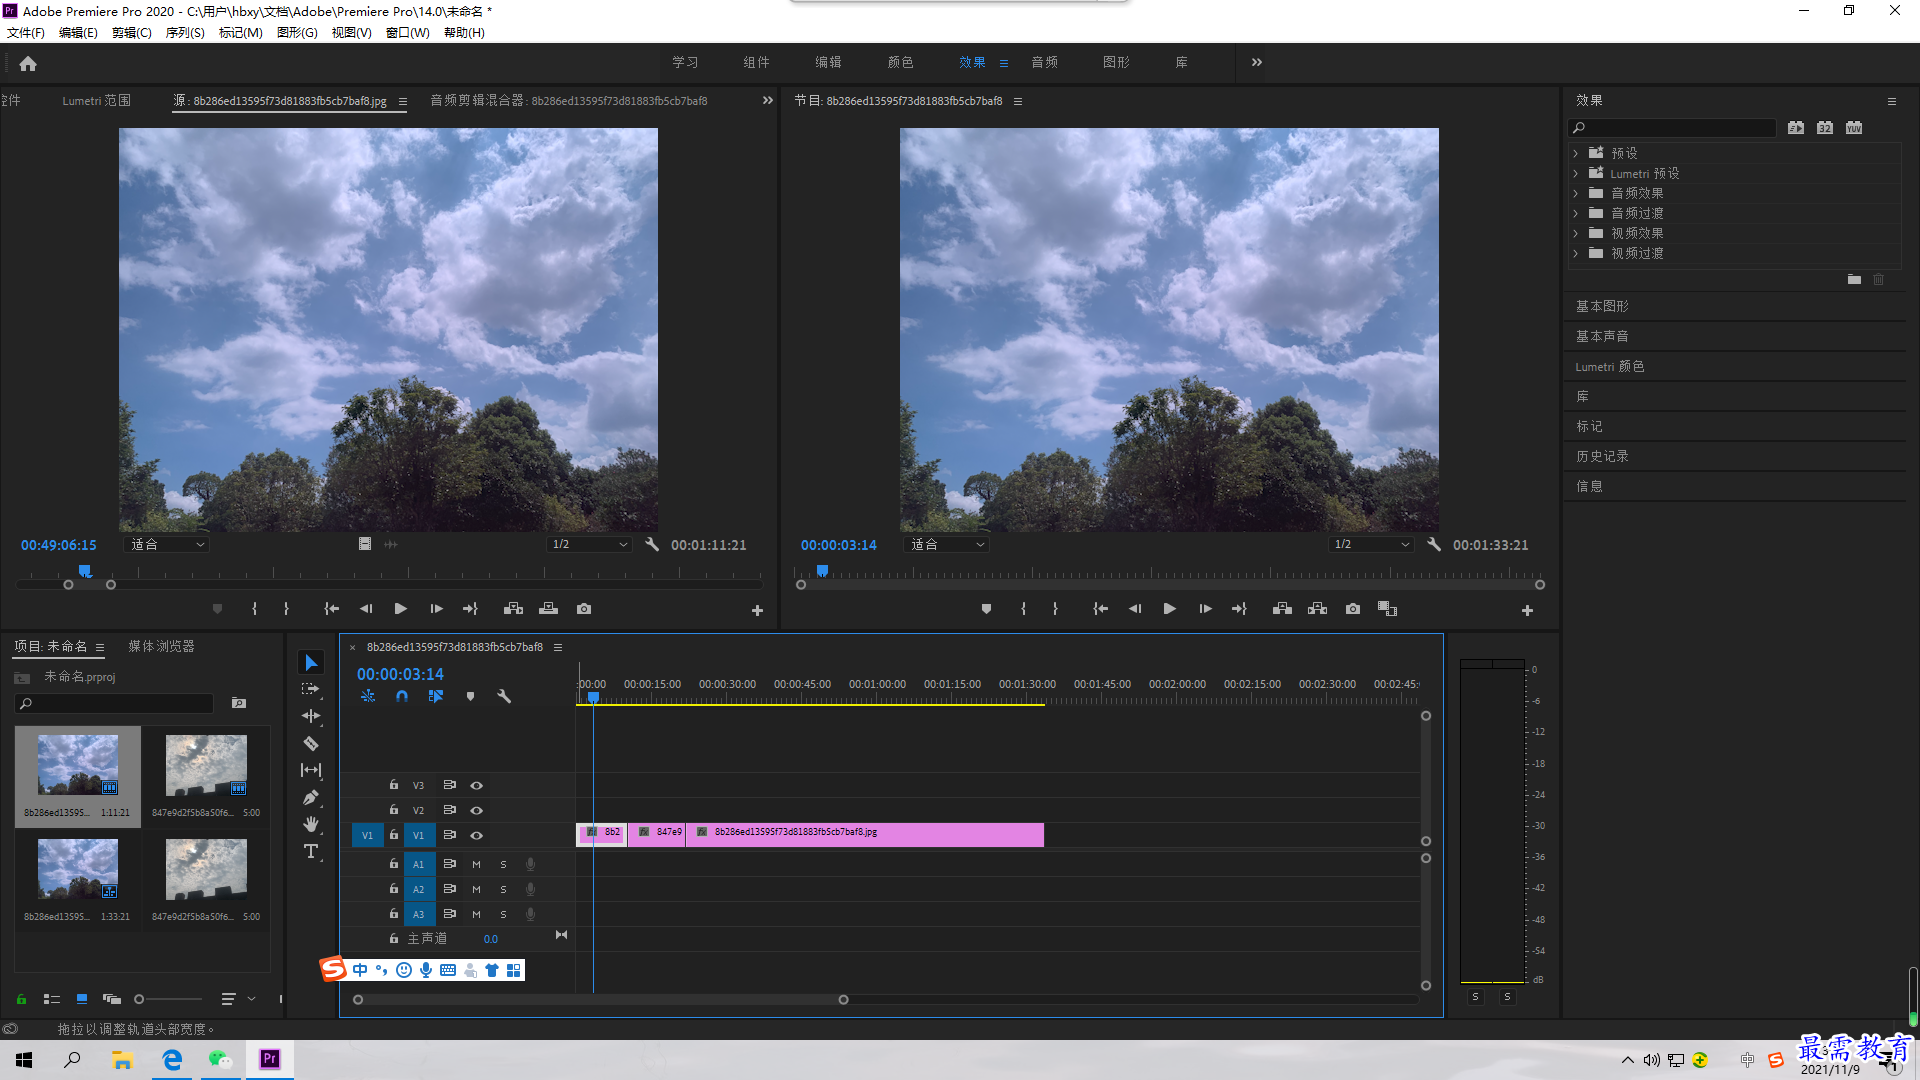
Task: Open 序列(S) menu
Action: 185,33
